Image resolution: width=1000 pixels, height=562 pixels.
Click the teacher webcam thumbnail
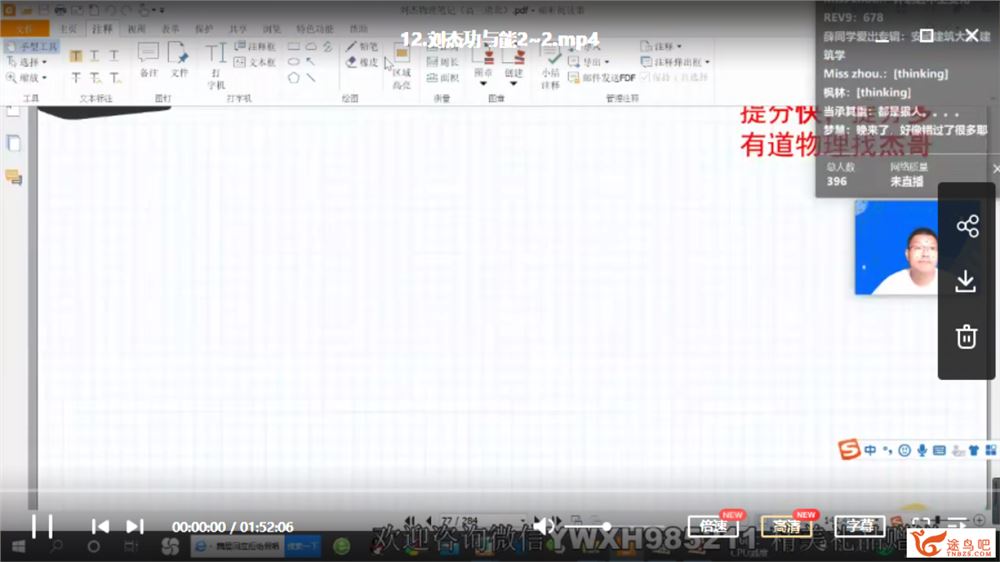pos(896,248)
